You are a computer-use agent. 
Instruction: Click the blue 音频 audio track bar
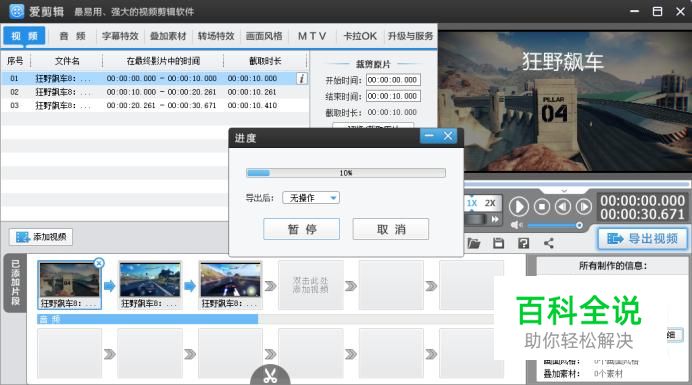148,319
